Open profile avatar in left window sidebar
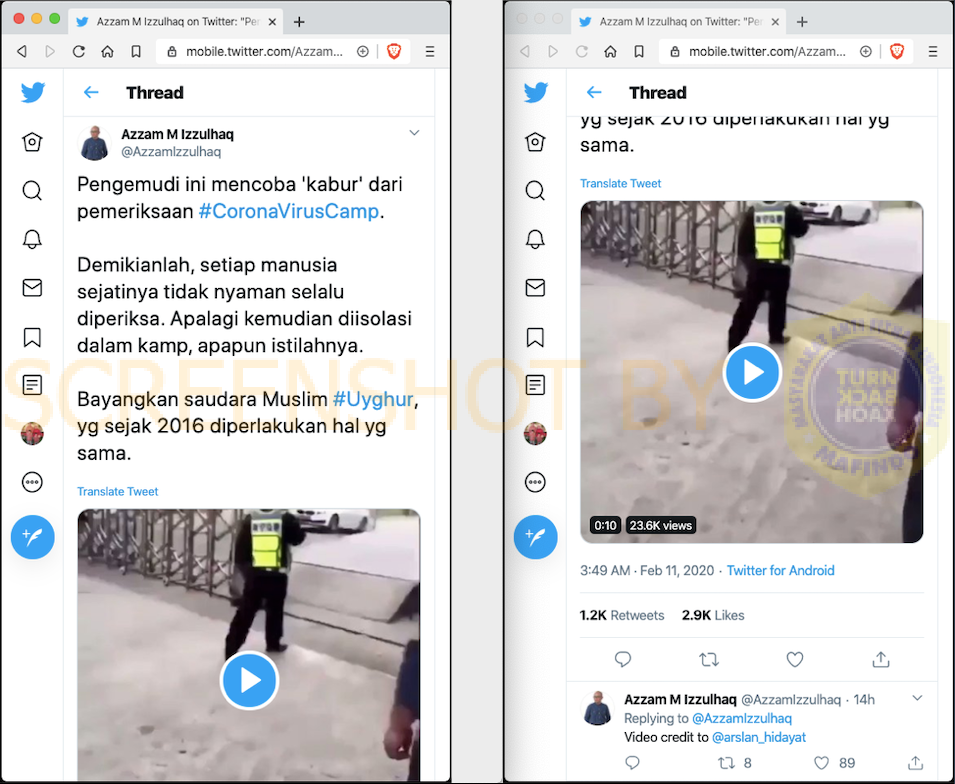 [x=32, y=434]
